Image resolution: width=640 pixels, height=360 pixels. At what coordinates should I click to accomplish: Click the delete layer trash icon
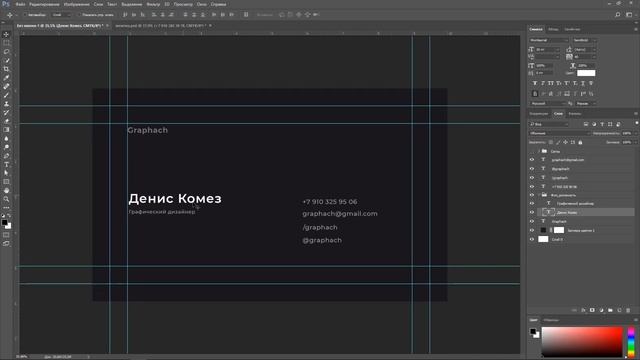click(628, 310)
